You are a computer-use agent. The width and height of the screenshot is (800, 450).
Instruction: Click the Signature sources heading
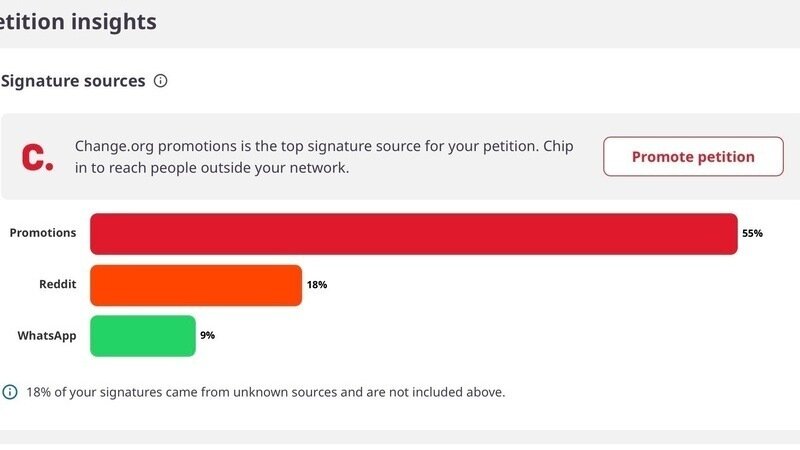click(73, 81)
